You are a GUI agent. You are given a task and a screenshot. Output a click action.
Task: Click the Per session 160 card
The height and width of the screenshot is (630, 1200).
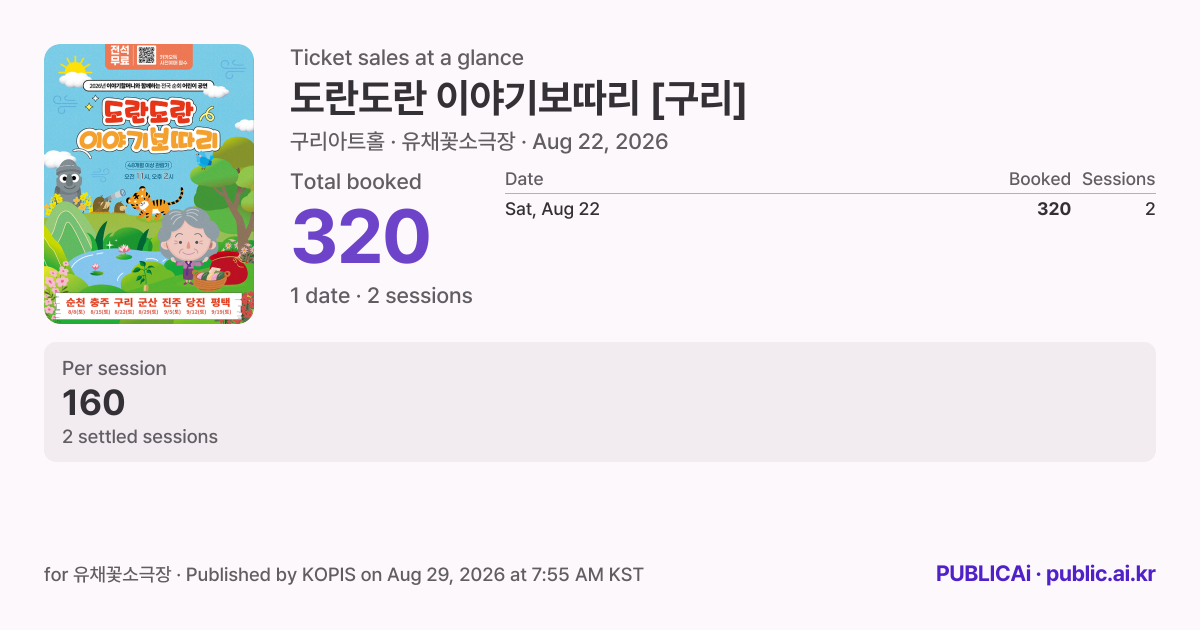click(x=600, y=402)
